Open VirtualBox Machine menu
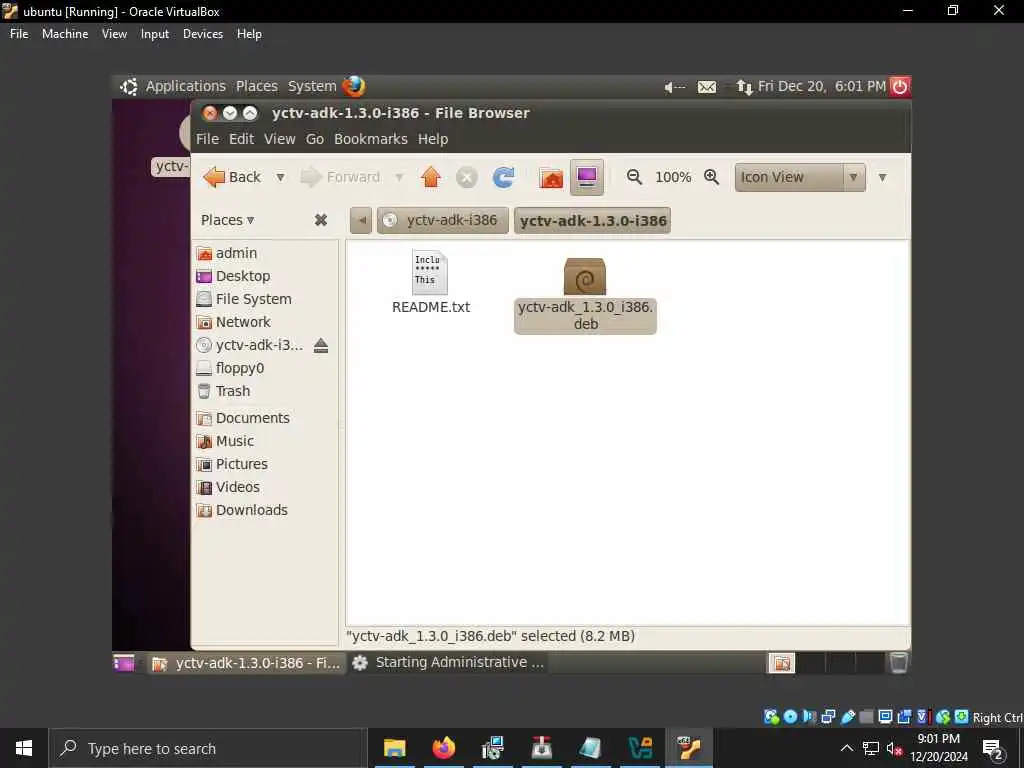1024x768 pixels. [x=65, y=34]
